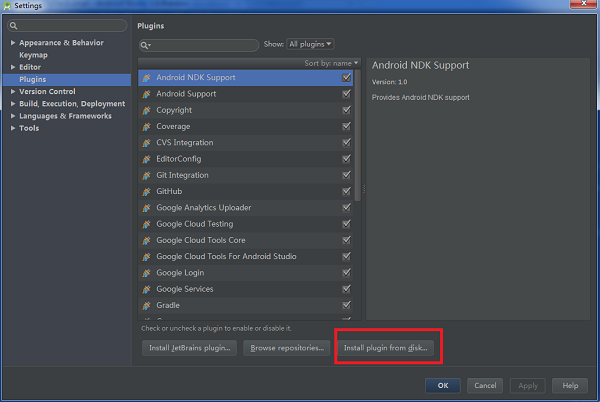Select Keymap in the settings tree
The width and height of the screenshot is (600, 402).
(x=33, y=55)
